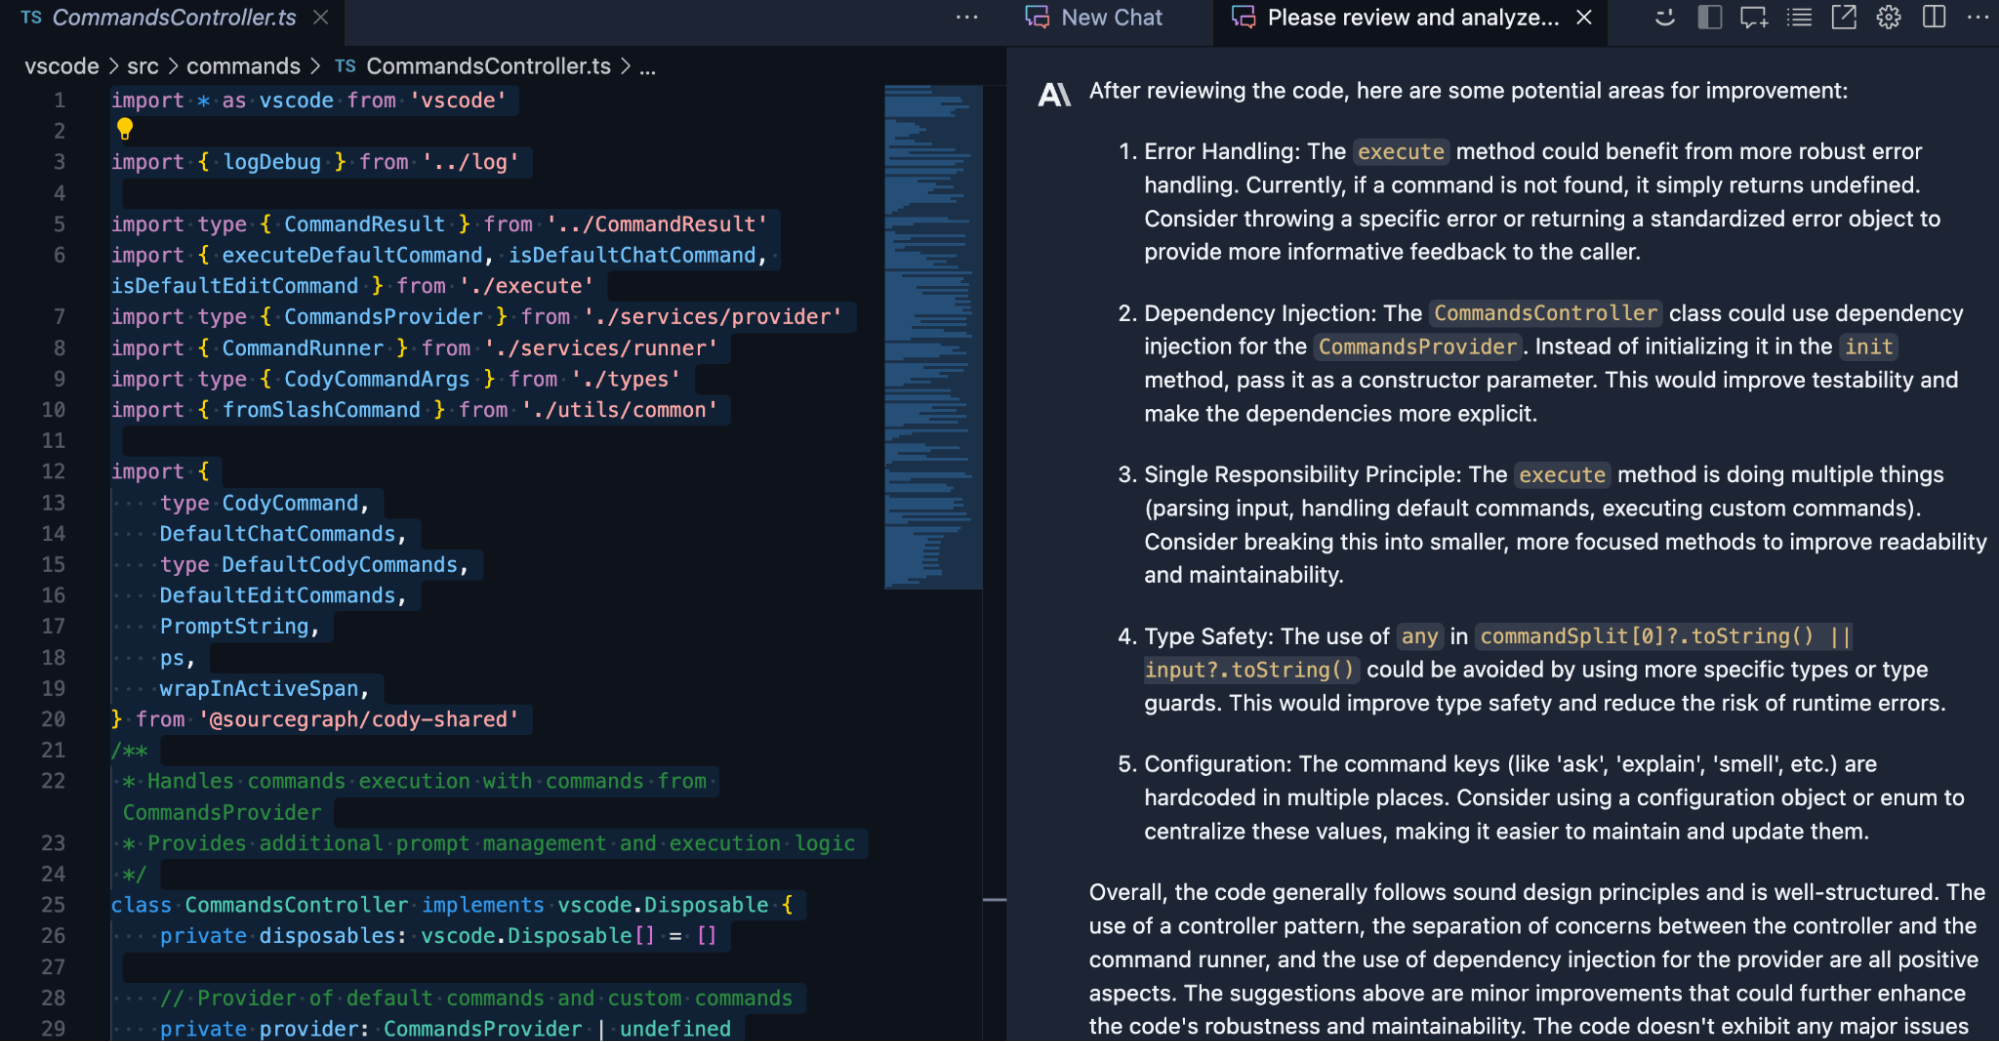Click line number 12 in the gutter
This screenshot has height=1042, width=1999.
[x=53, y=472]
